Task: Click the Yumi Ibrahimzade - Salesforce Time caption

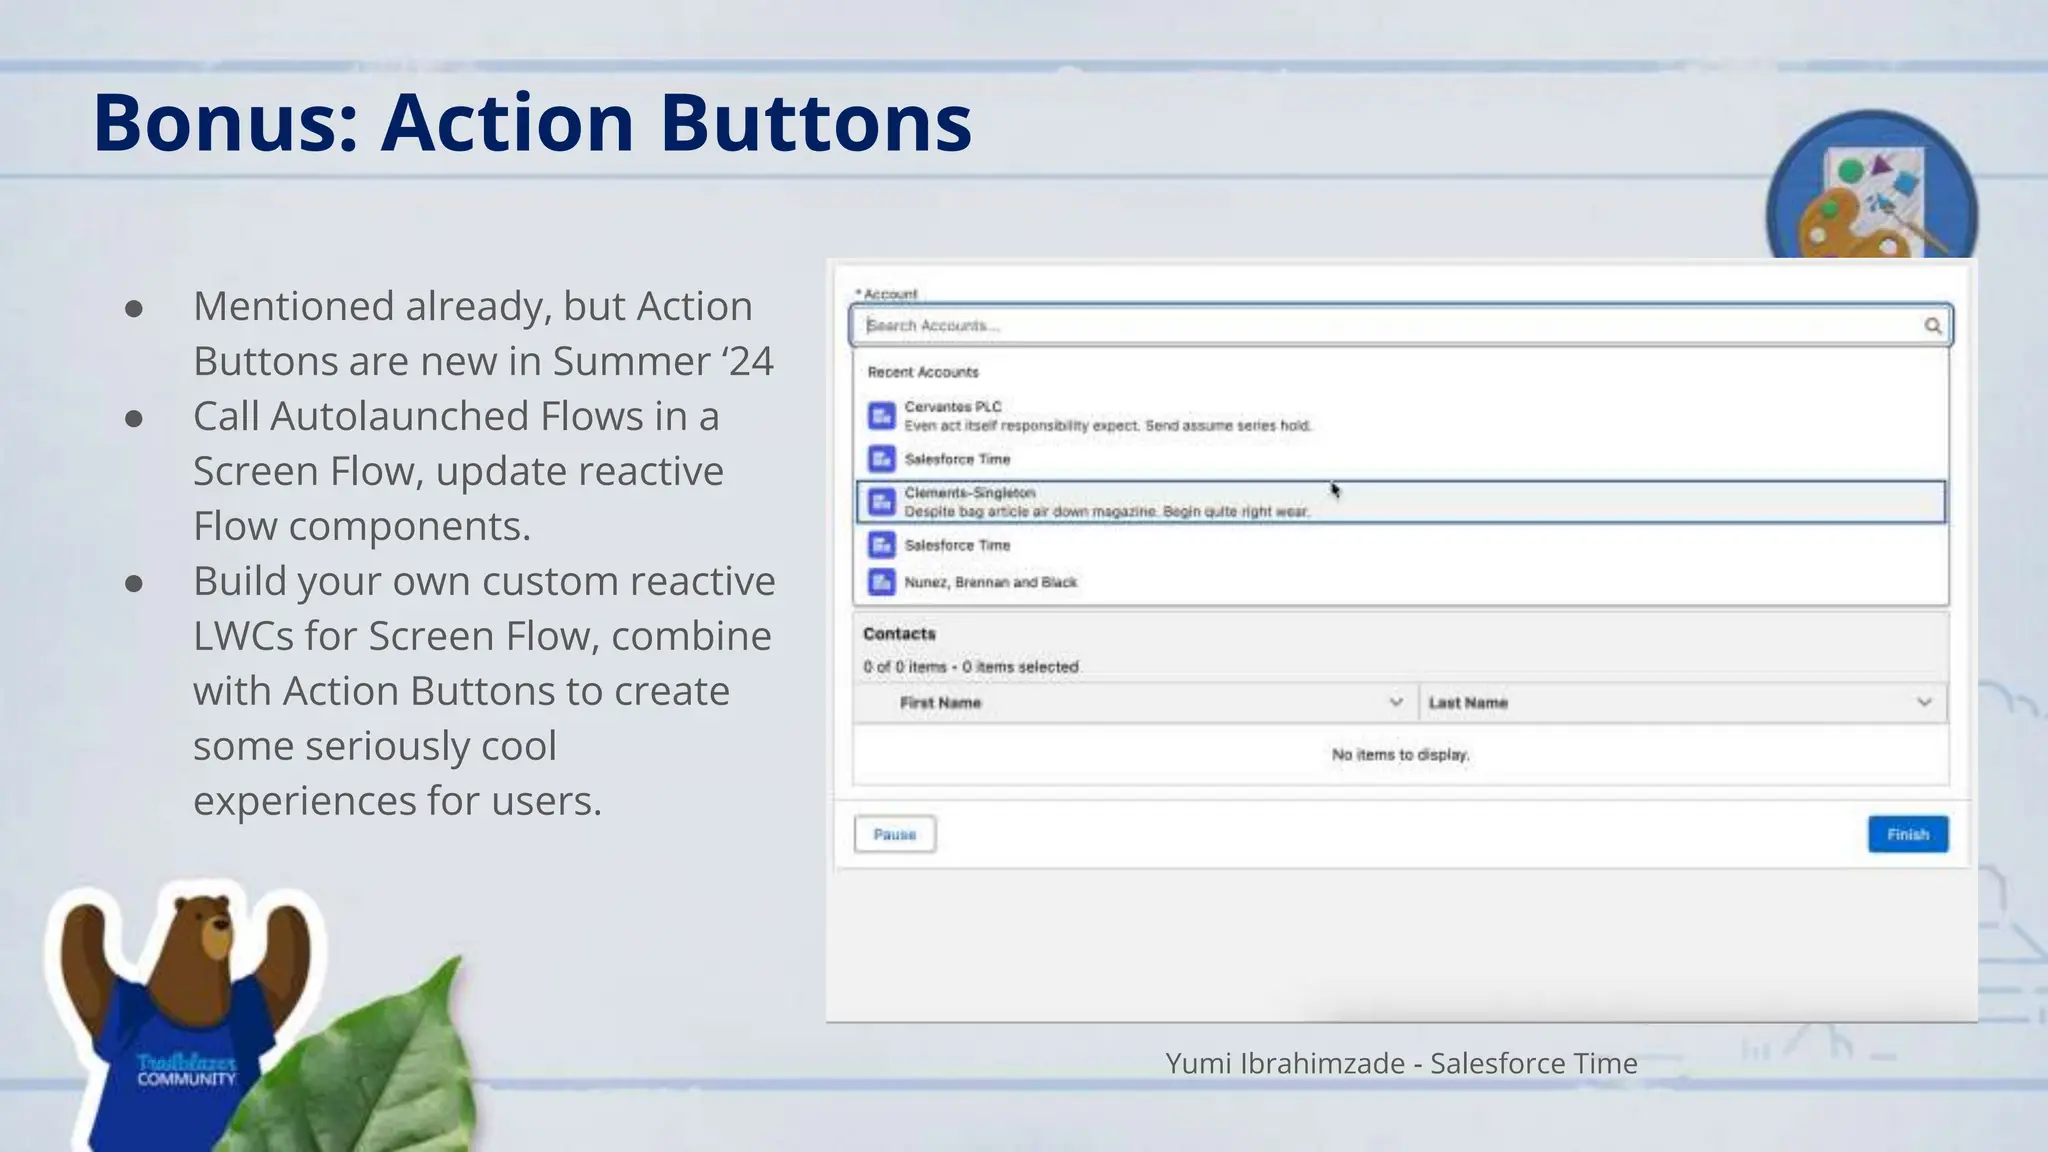Action: [1400, 1063]
